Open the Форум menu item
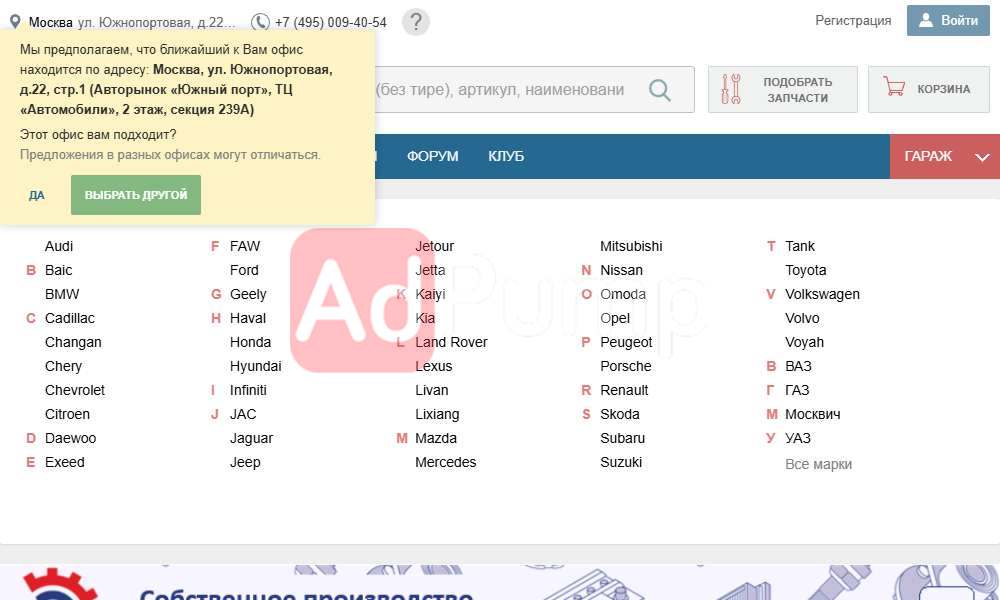Viewport: 1000px width, 600px height. pyautogui.click(x=432, y=156)
